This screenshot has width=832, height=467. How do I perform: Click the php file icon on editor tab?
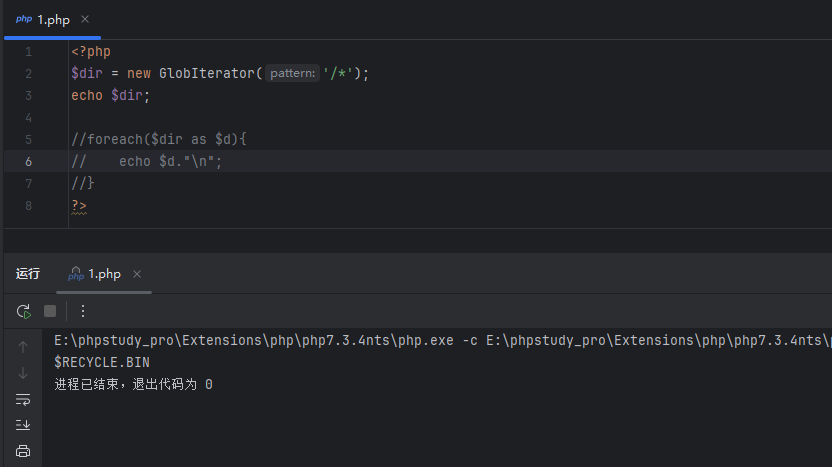click(23, 20)
